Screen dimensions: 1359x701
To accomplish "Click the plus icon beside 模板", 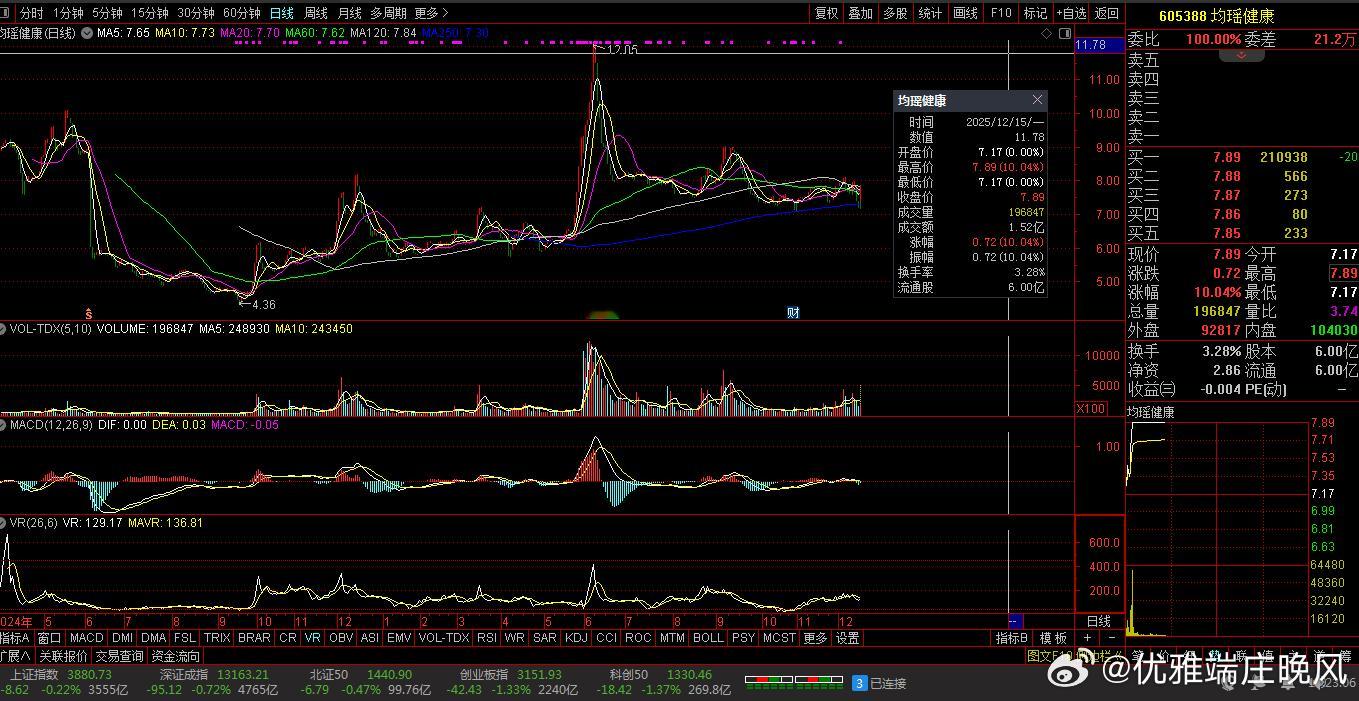I will (1089, 638).
